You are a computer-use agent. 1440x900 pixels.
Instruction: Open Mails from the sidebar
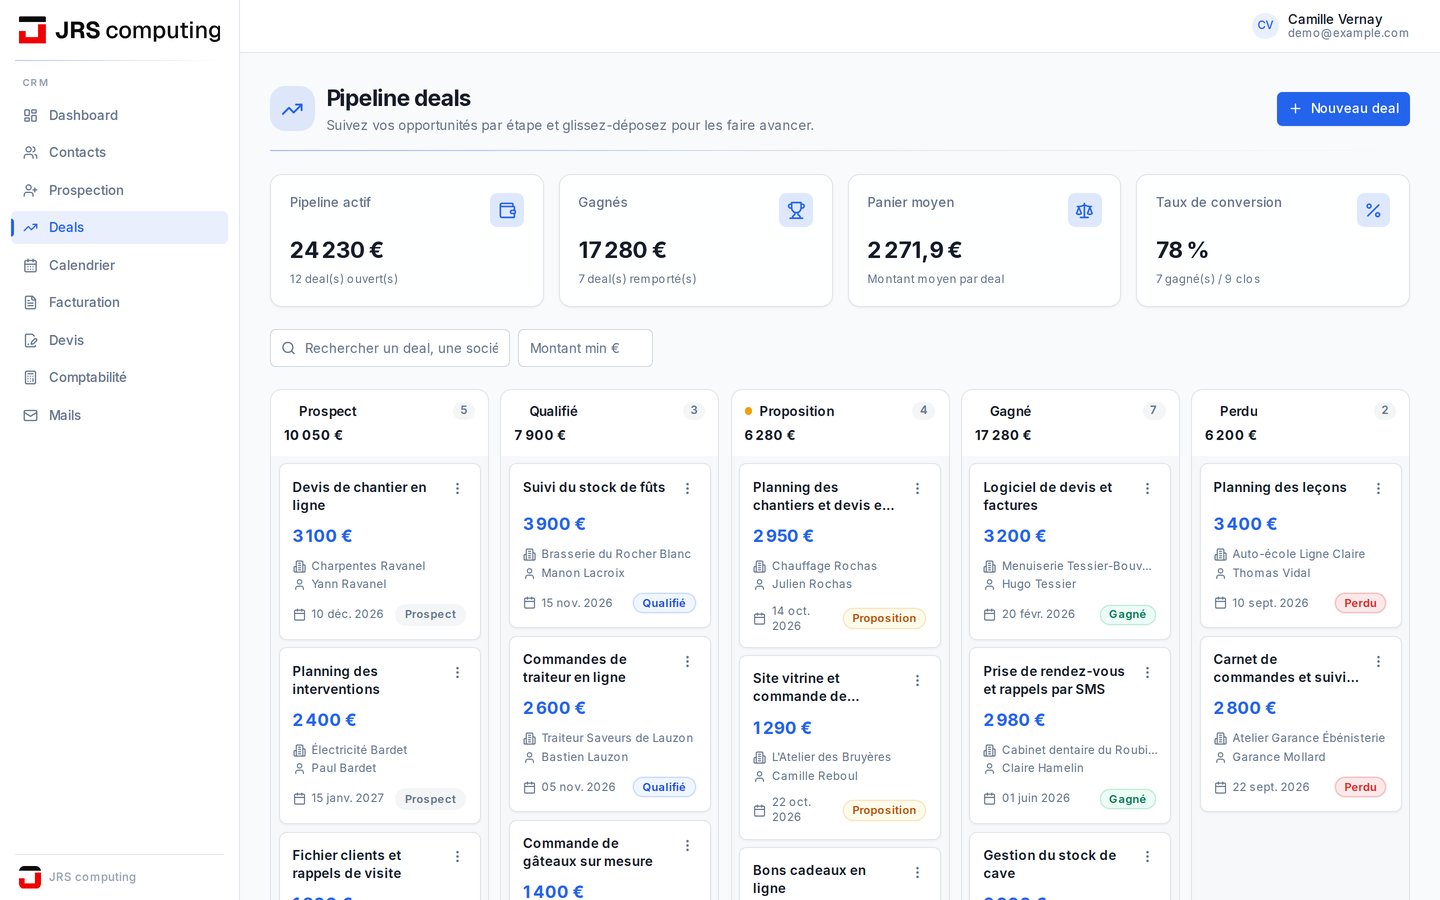point(119,415)
